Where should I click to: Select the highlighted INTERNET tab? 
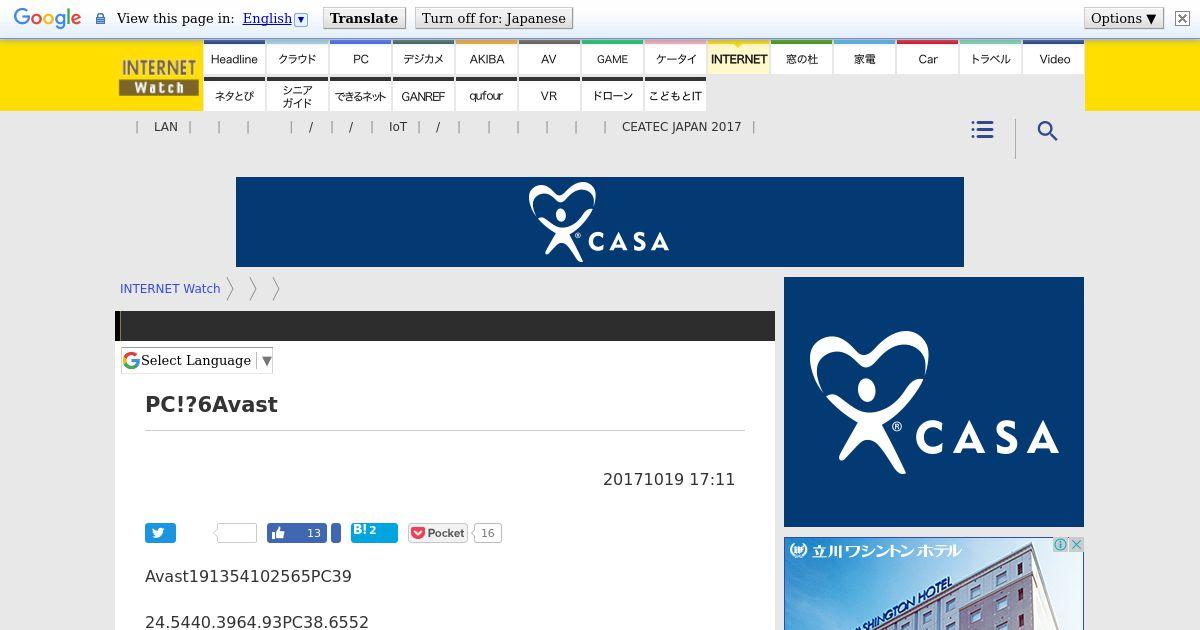(738, 57)
